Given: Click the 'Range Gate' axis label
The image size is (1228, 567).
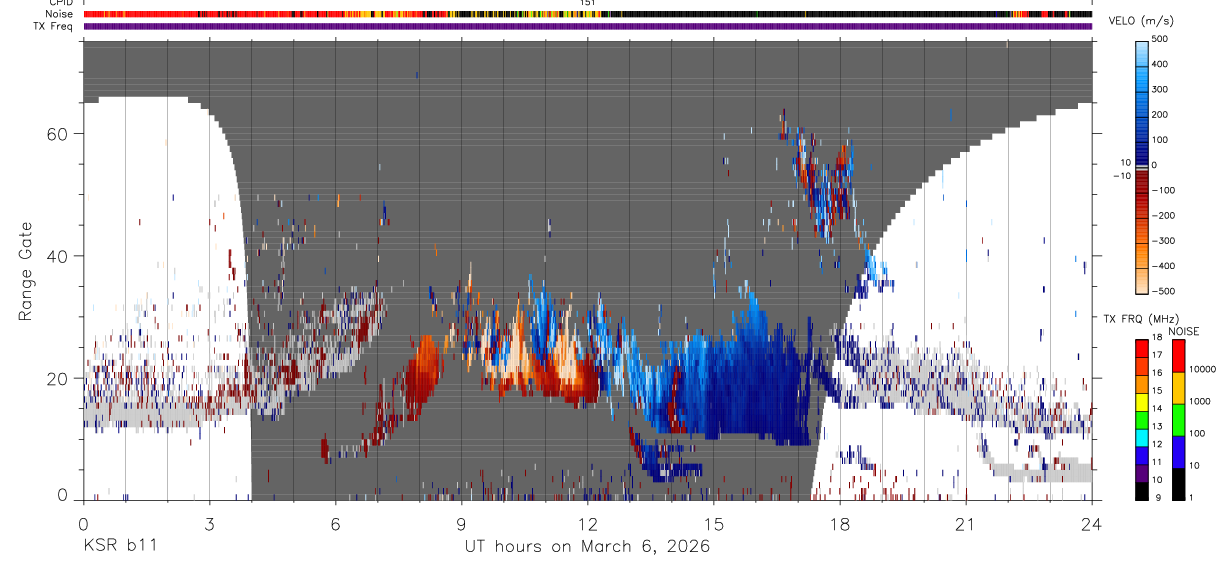Looking at the screenshot, I should click(25, 273).
